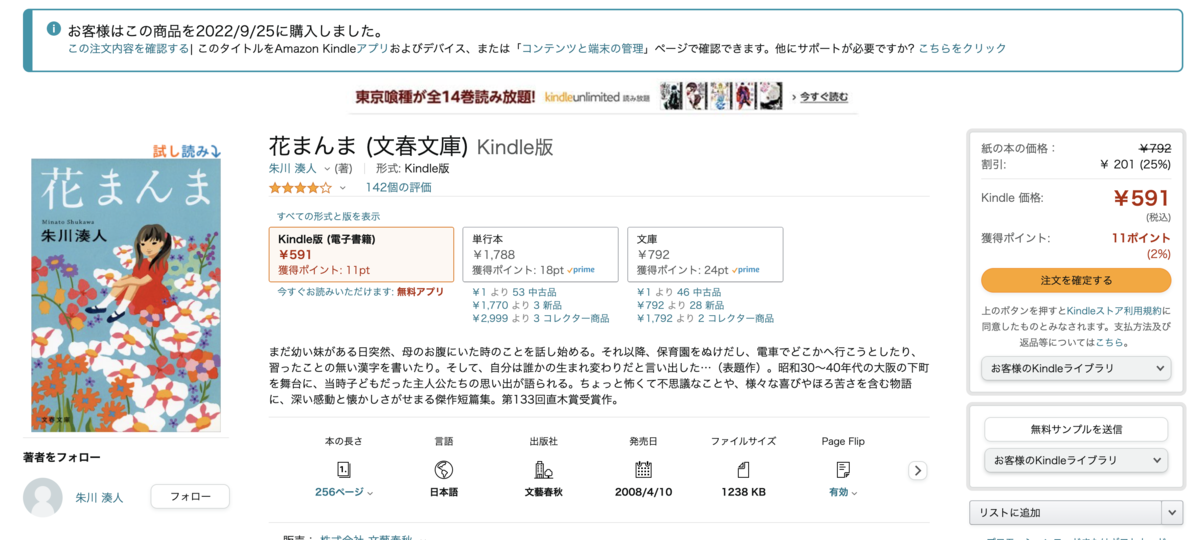Open delivery dropdown お客様のKindleライブラリ under order button
The image size is (1200, 540).
tap(1076, 368)
